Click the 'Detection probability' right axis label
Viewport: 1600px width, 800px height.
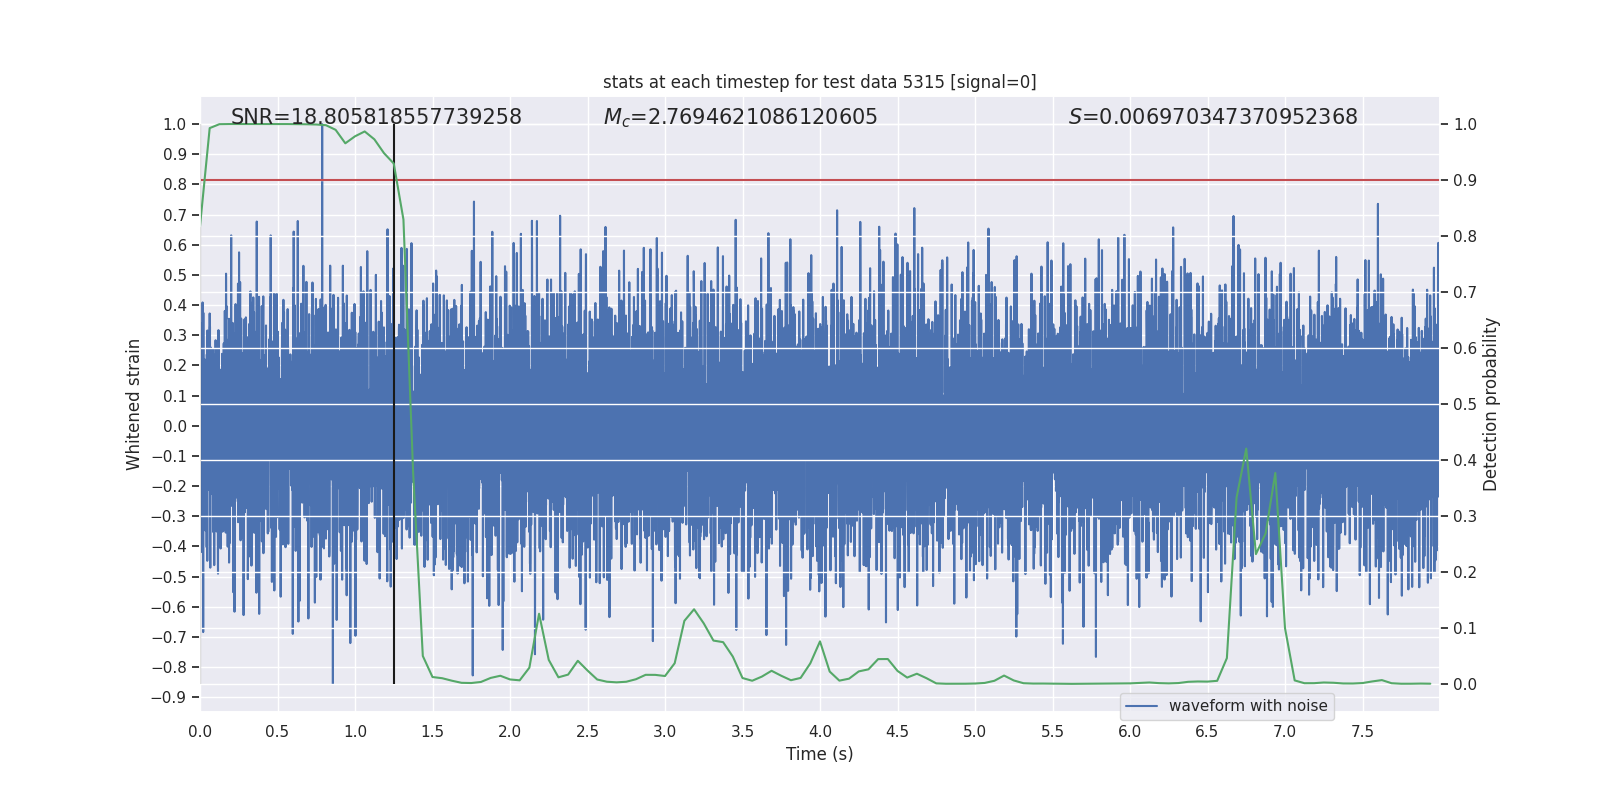pos(1491,404)
